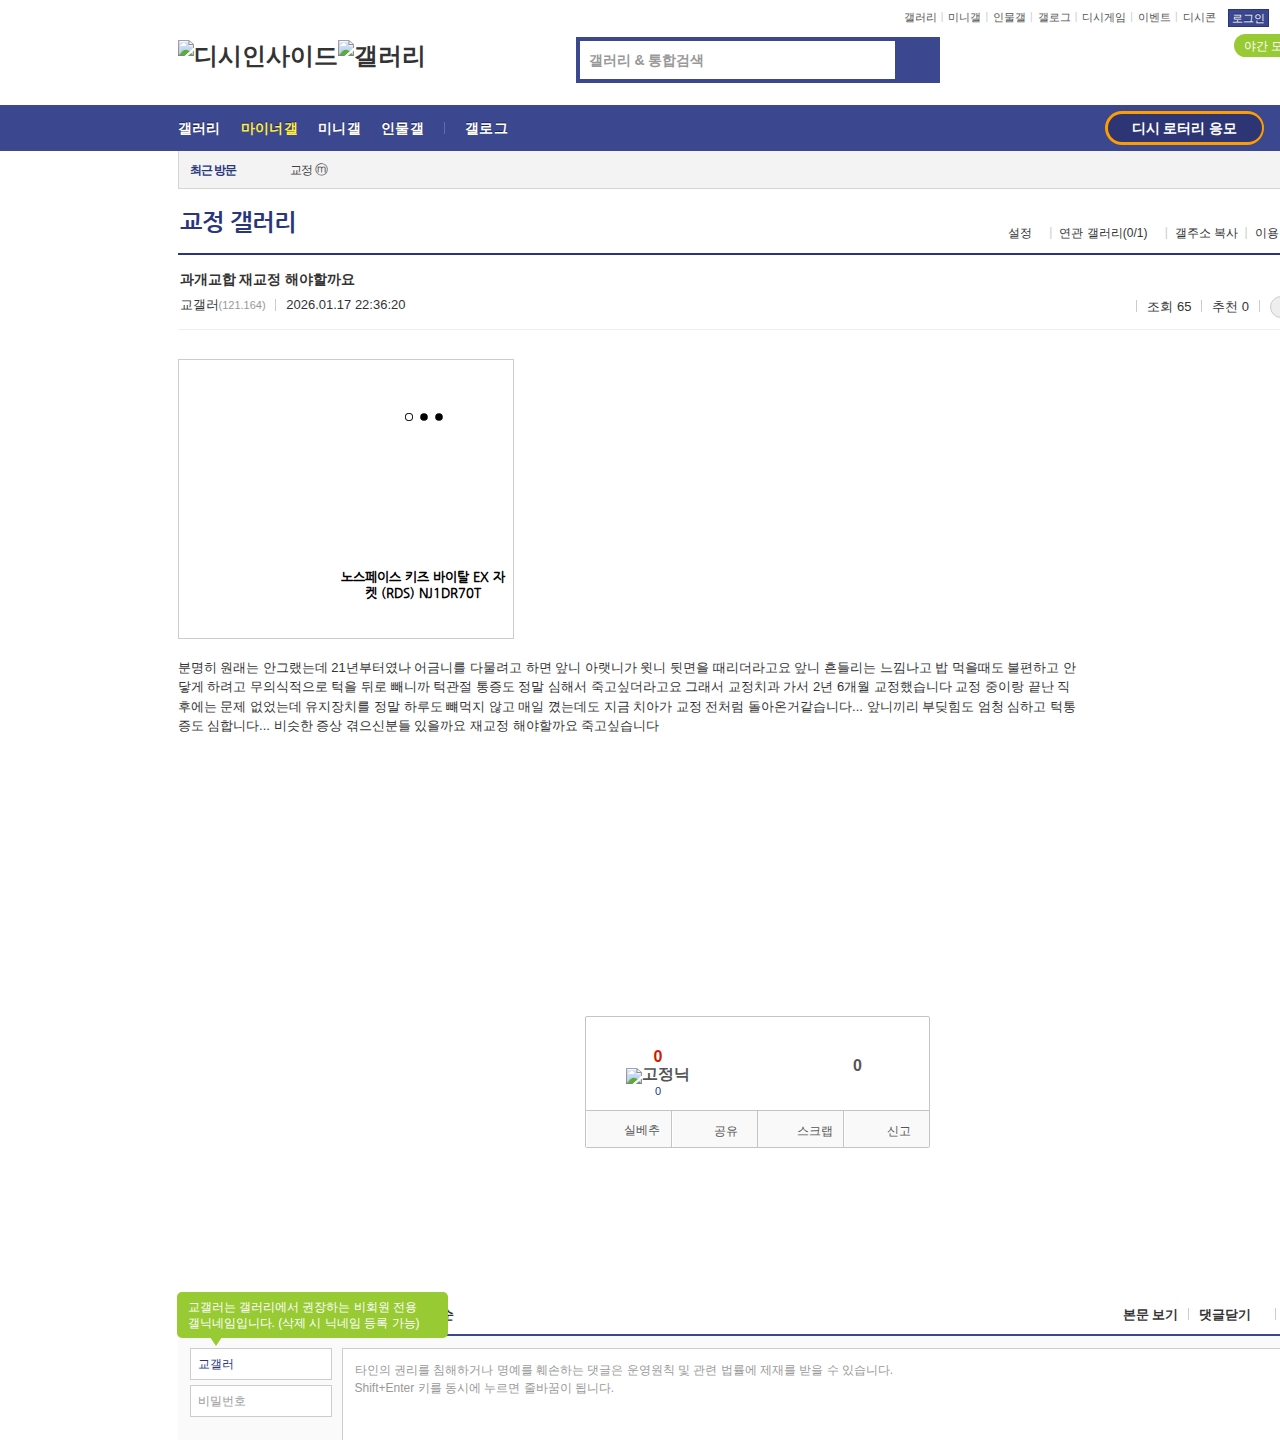
Task: Switch to the 마이너갤 navigation tab
Action: [269, 128]
